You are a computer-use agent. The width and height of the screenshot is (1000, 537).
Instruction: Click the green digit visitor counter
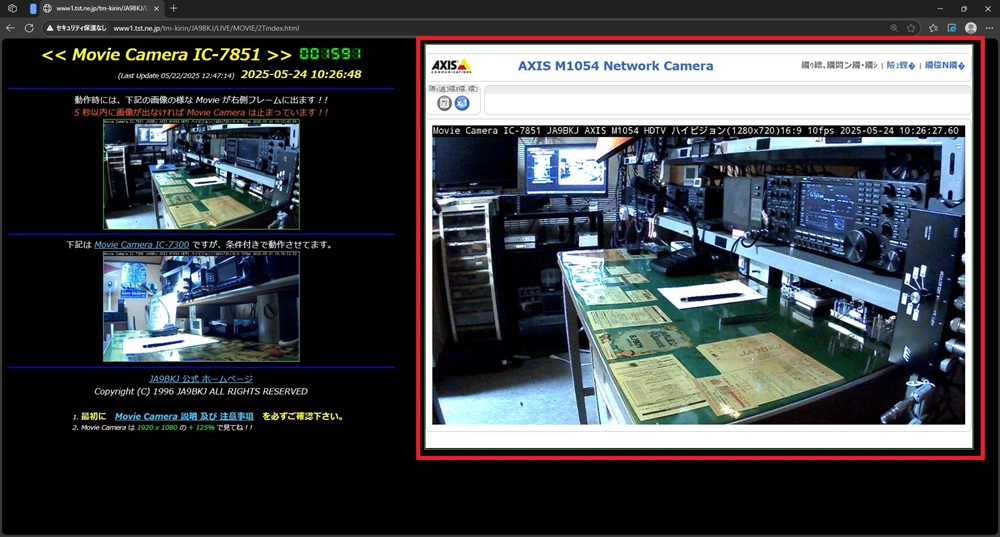coord(330,54)
